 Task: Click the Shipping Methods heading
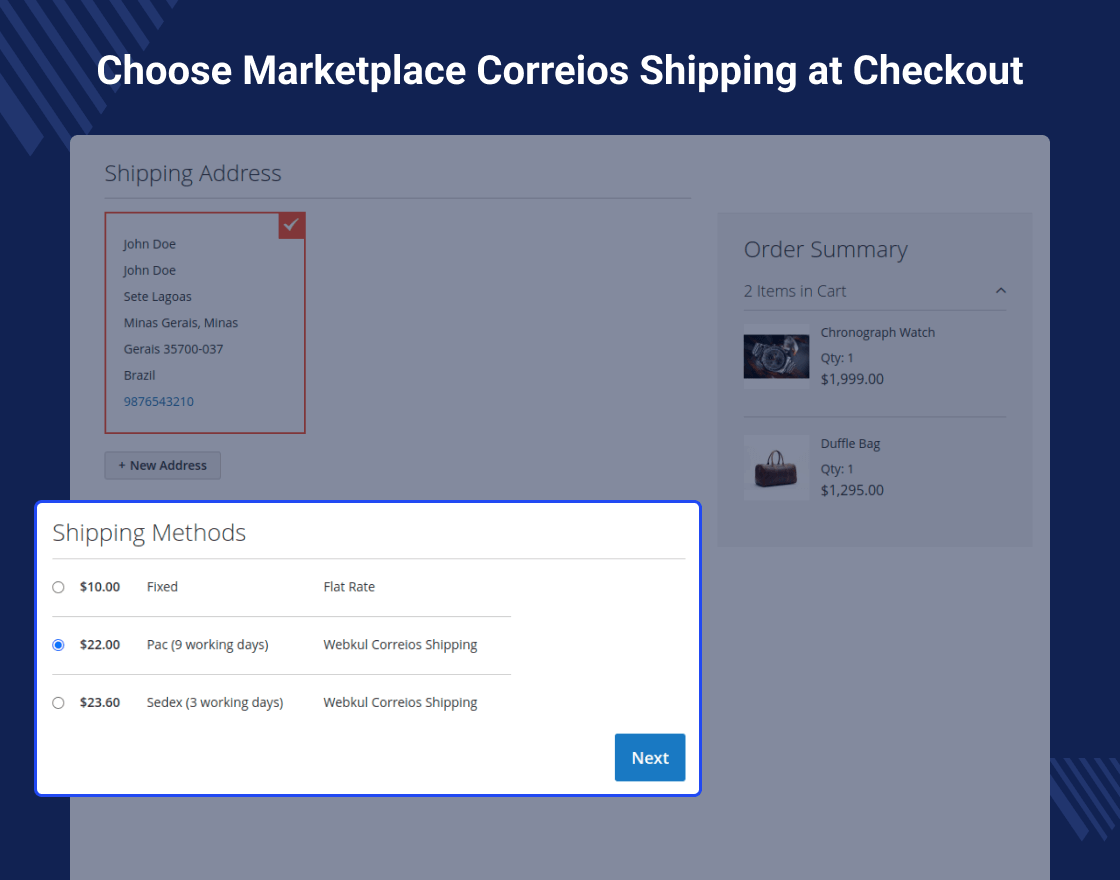click(x=149, y=533)
